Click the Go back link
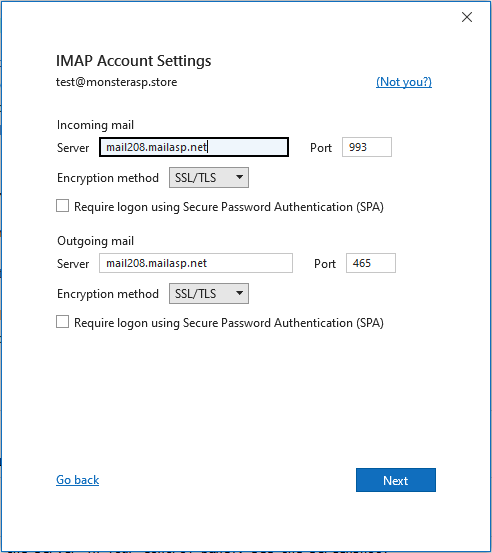The image size is (492, 553). (78, 480)
